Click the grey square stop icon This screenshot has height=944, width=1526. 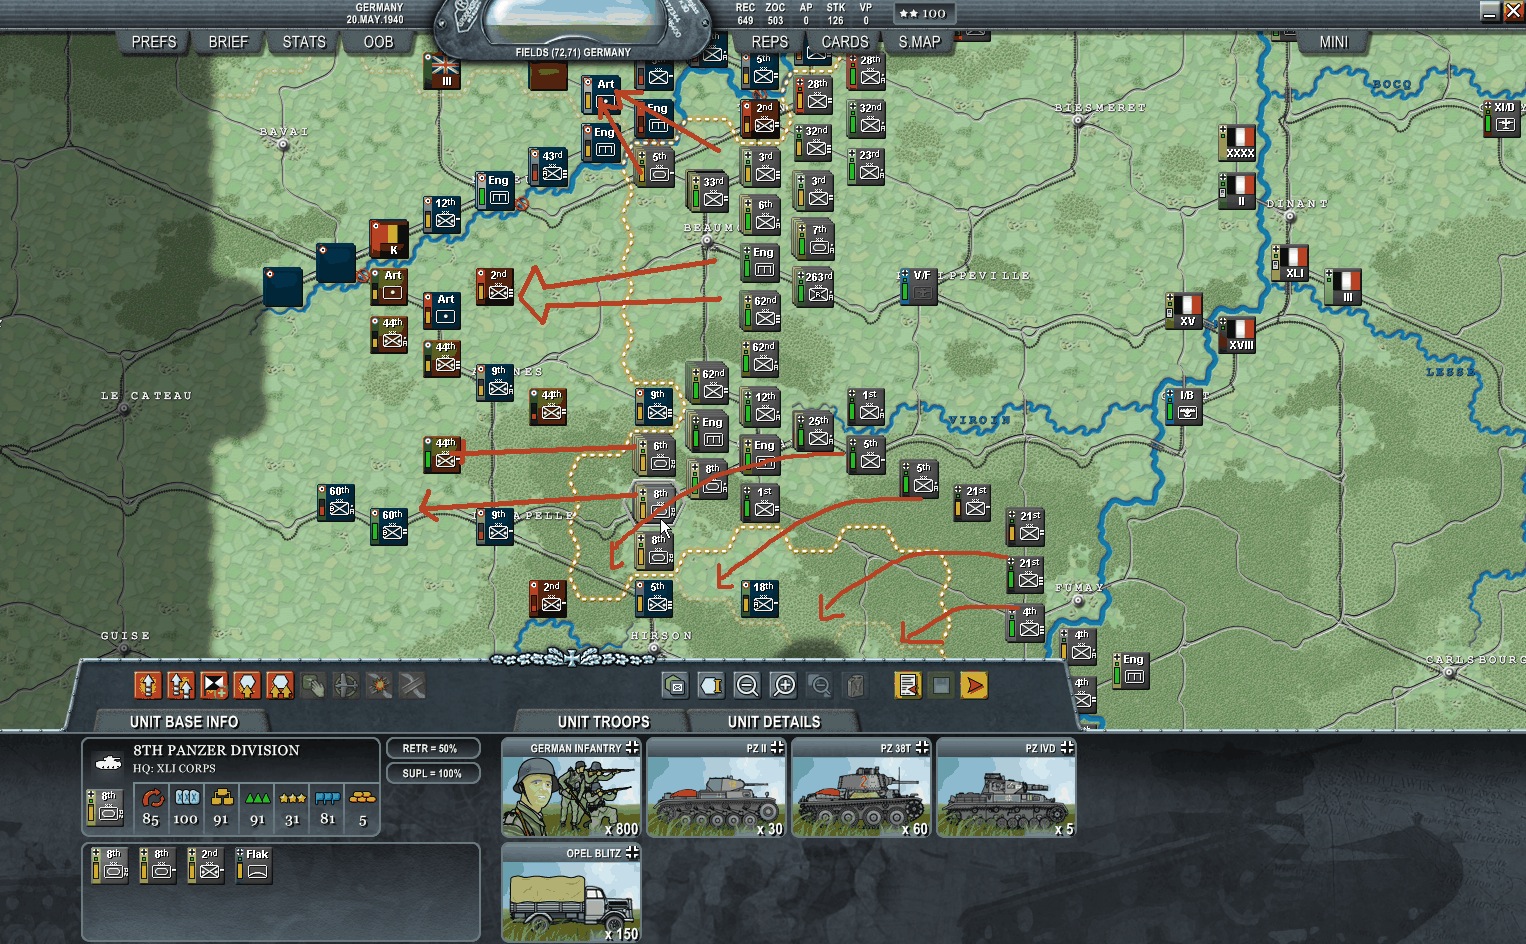[941, 685]
